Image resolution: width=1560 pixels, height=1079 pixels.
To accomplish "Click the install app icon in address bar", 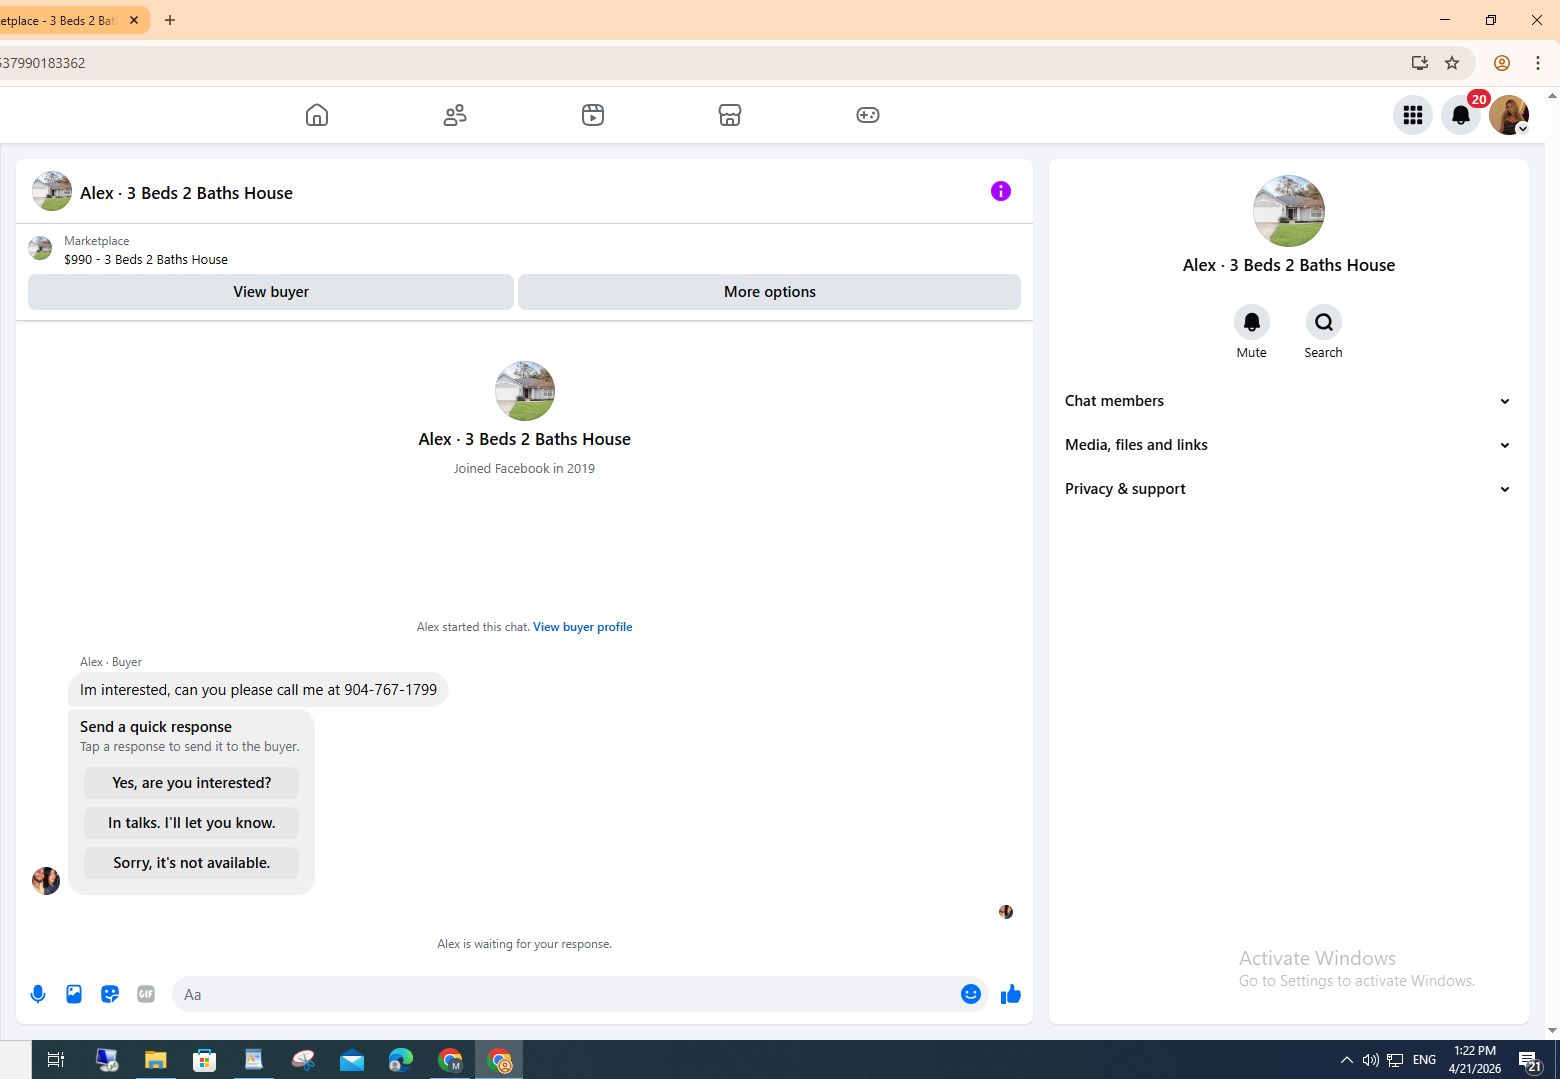I will point(1420,63).
